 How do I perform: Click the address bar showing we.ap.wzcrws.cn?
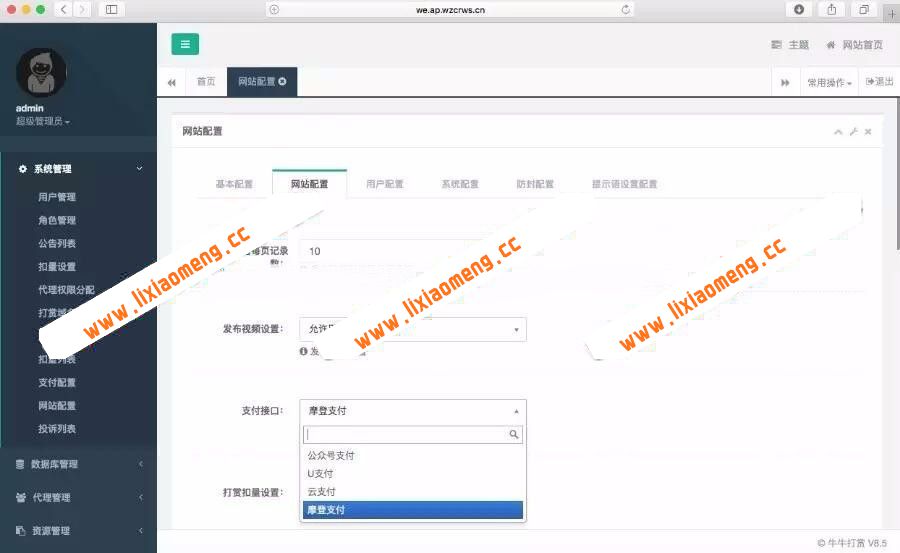[450, 10]
